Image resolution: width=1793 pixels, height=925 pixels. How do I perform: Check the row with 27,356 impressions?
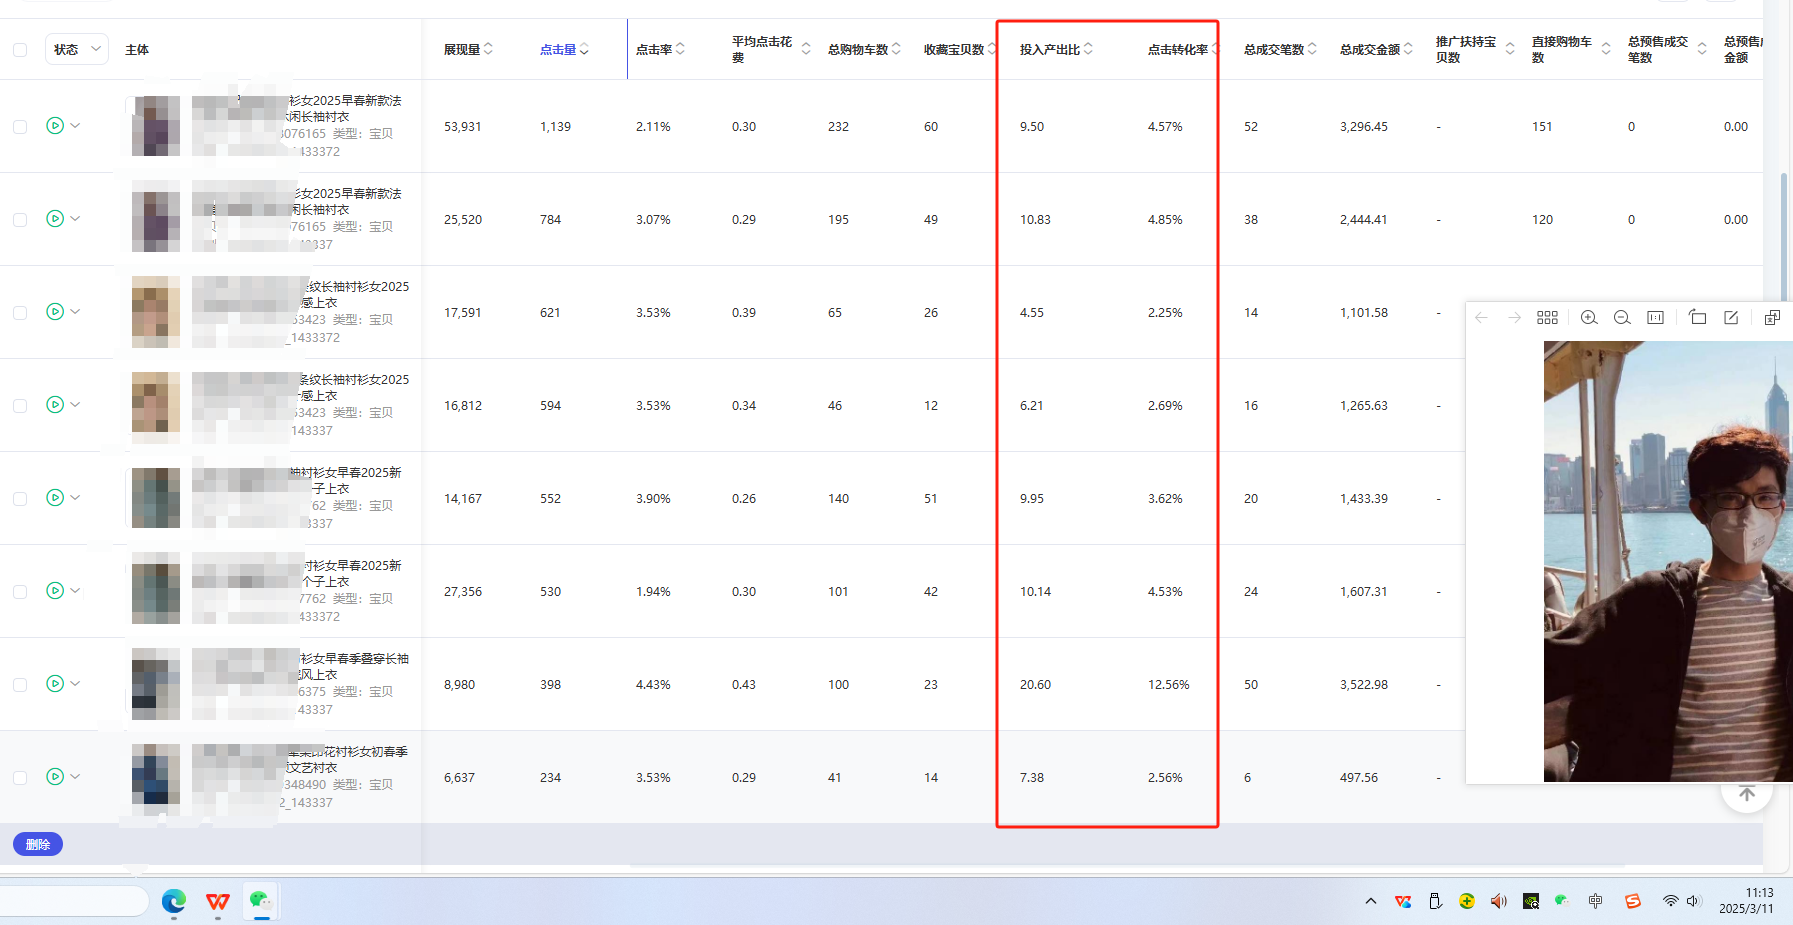20,592
